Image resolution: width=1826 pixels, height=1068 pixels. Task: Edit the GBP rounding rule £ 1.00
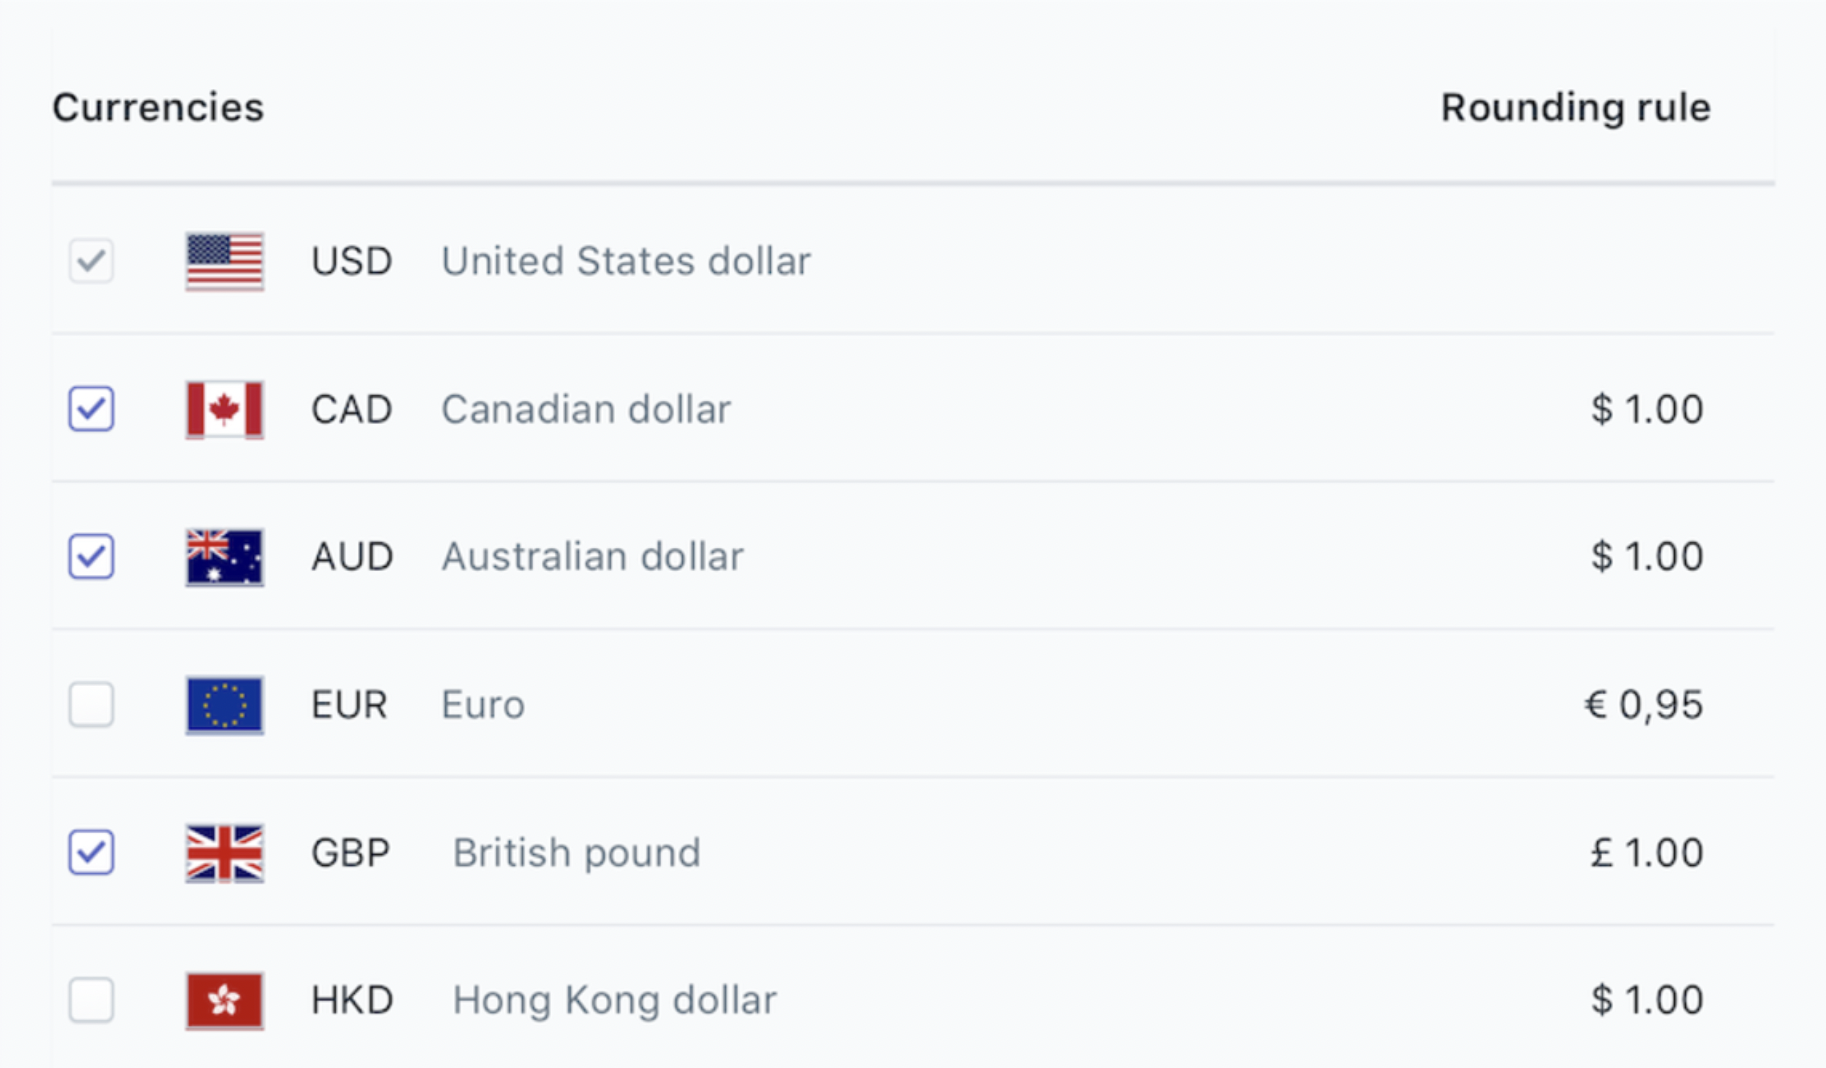[1647, 853]
